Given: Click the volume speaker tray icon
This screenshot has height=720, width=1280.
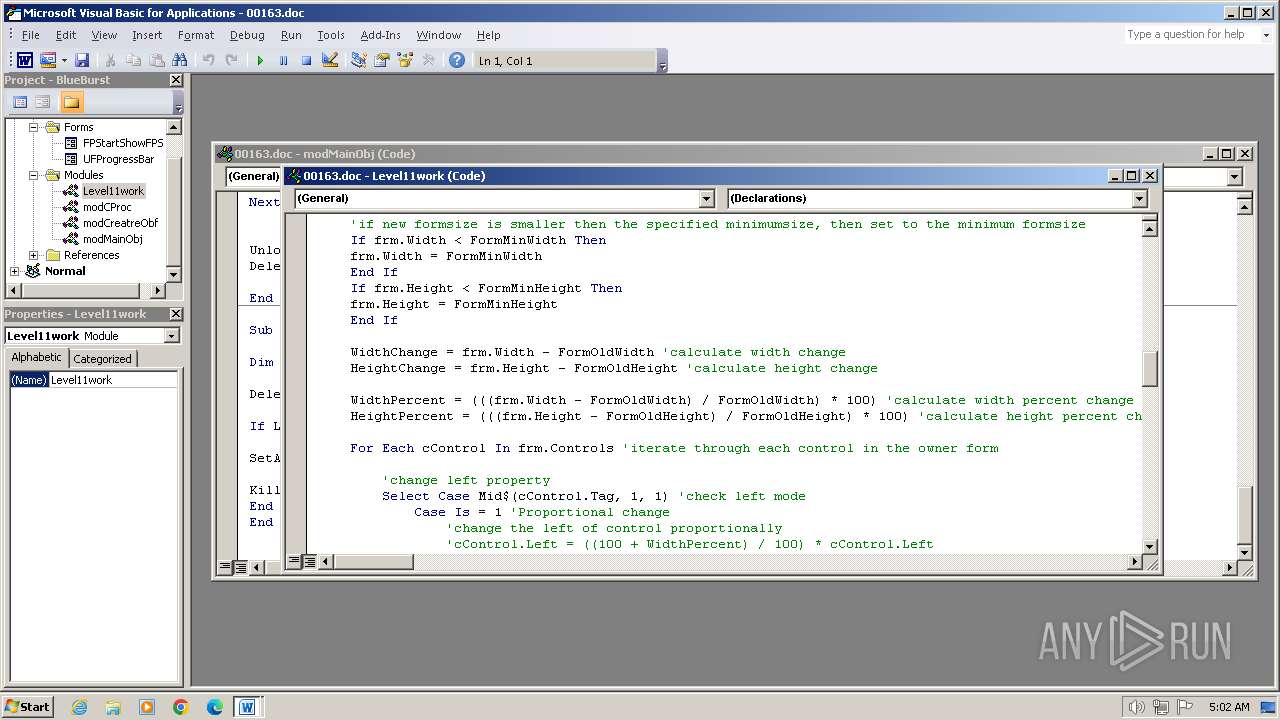Looking at the screenshot, I should tap(1136, 707).
